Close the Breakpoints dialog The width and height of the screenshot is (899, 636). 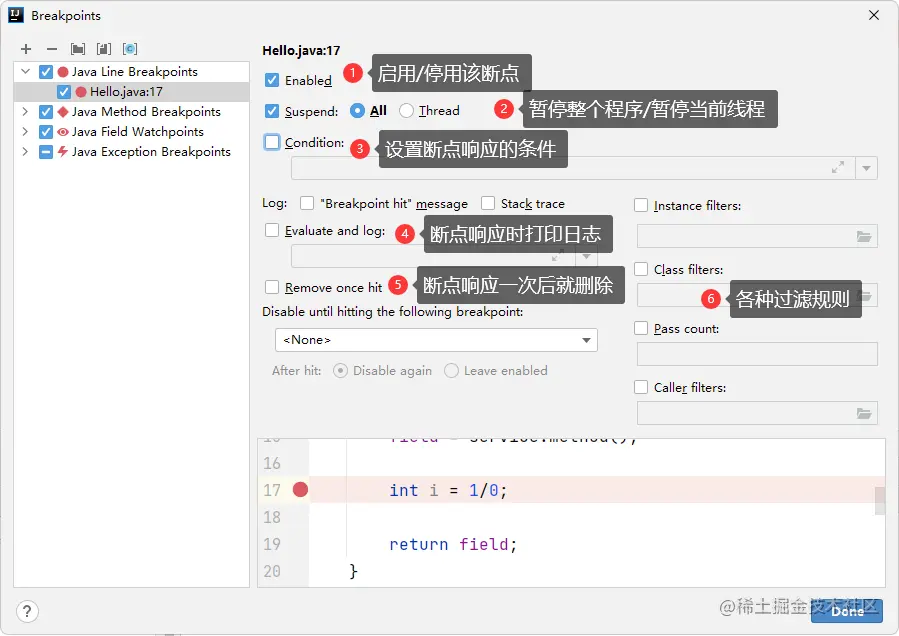click(x=874, y=15)
